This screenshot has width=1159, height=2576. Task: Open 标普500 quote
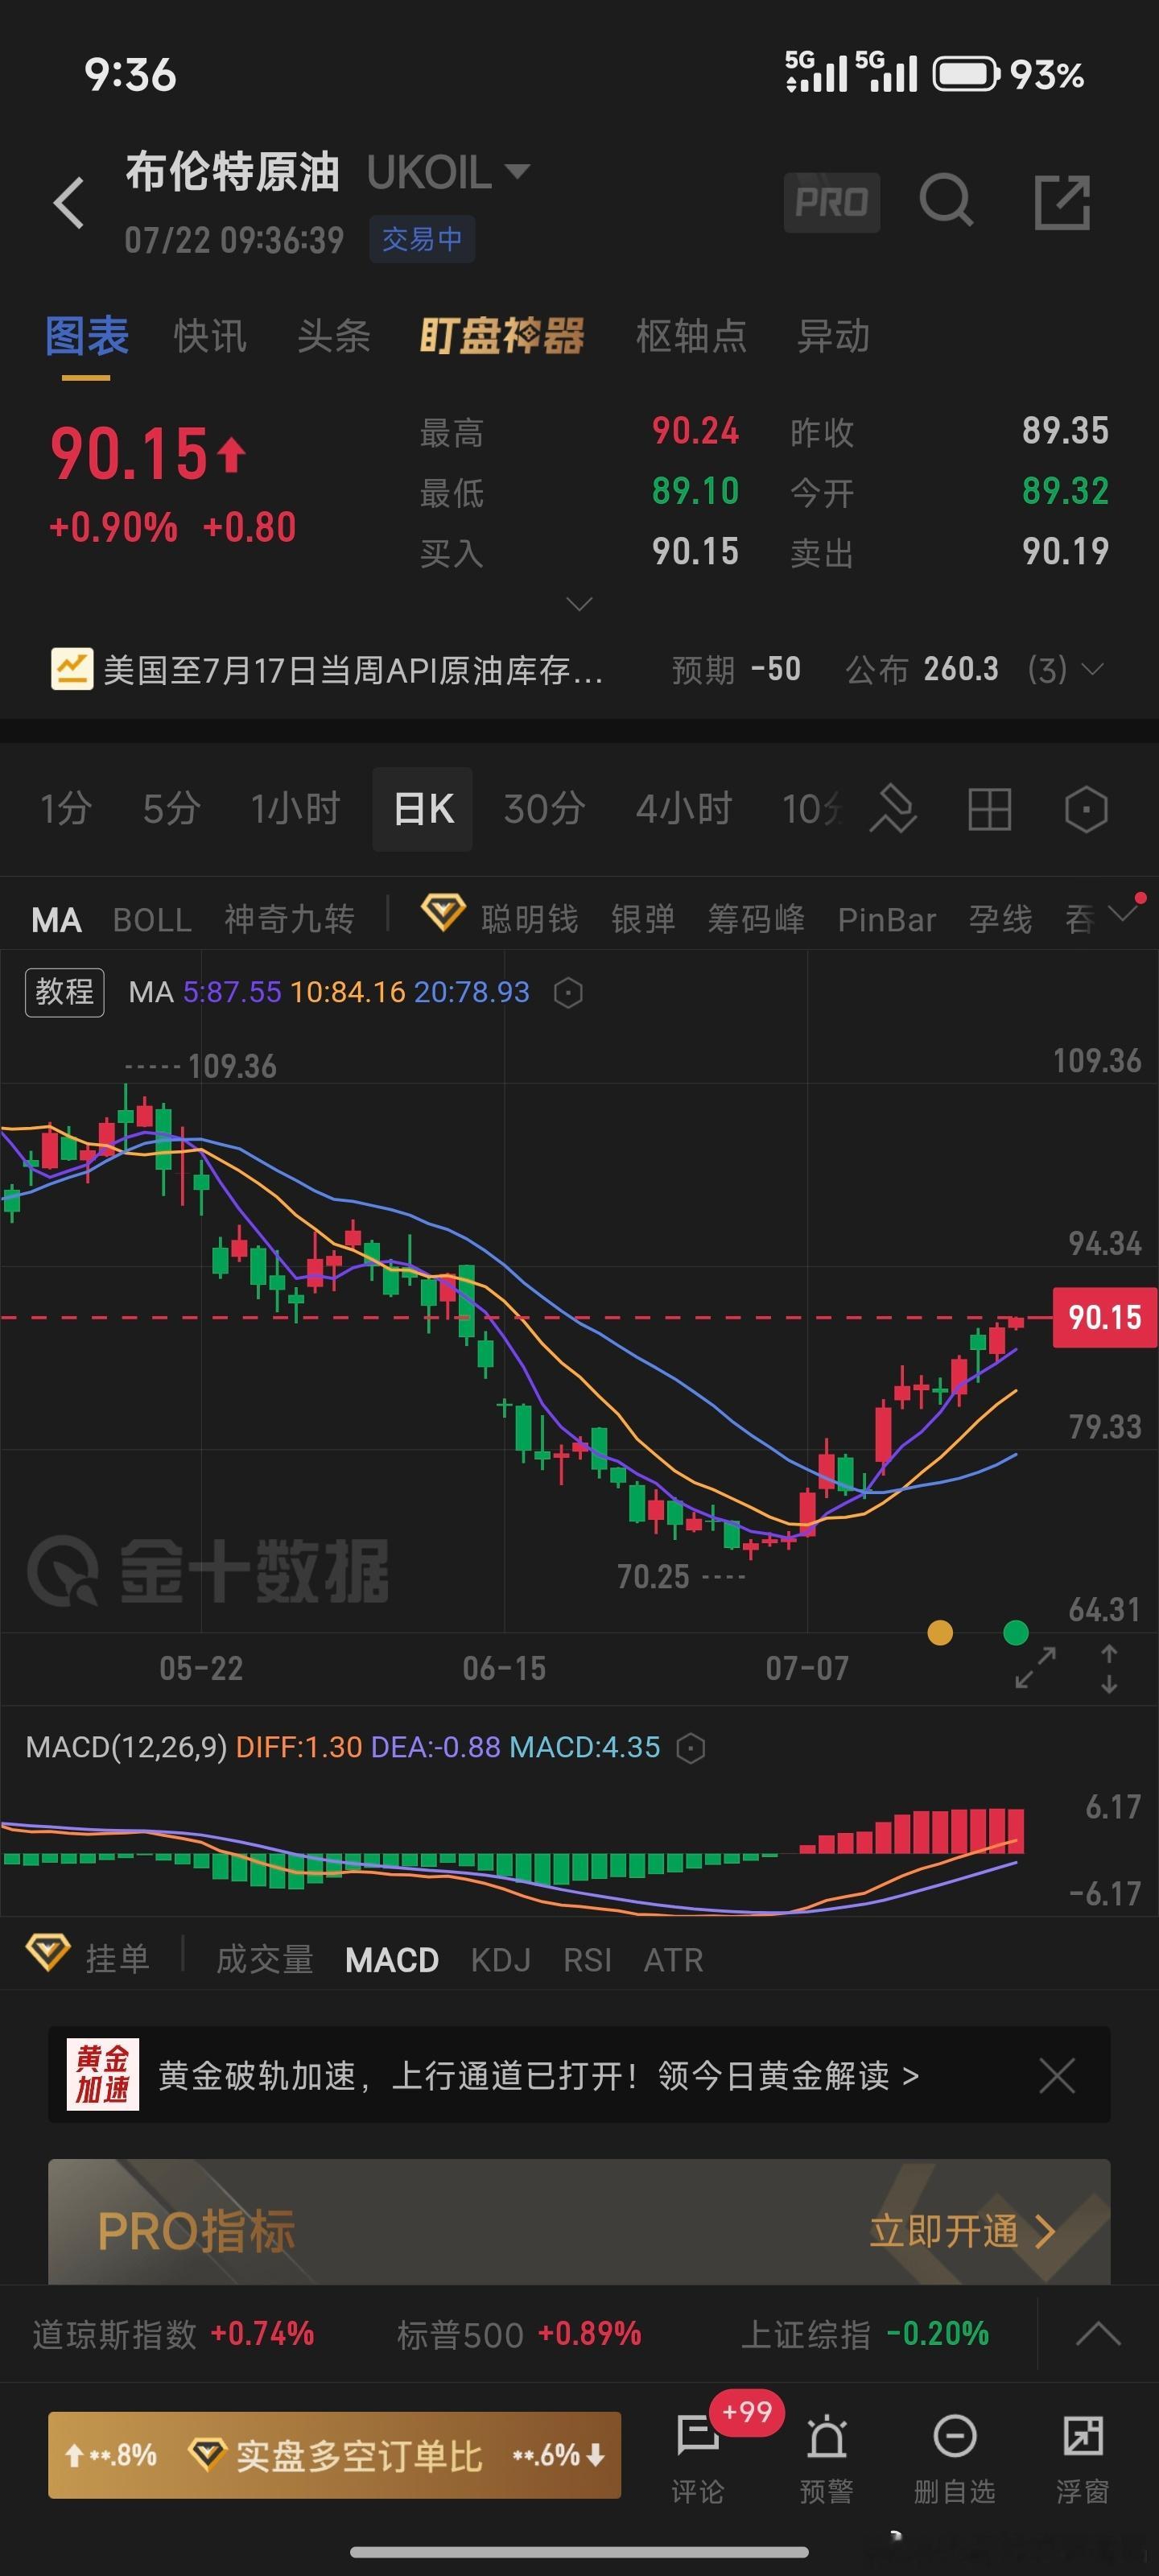pos(519,2334)
